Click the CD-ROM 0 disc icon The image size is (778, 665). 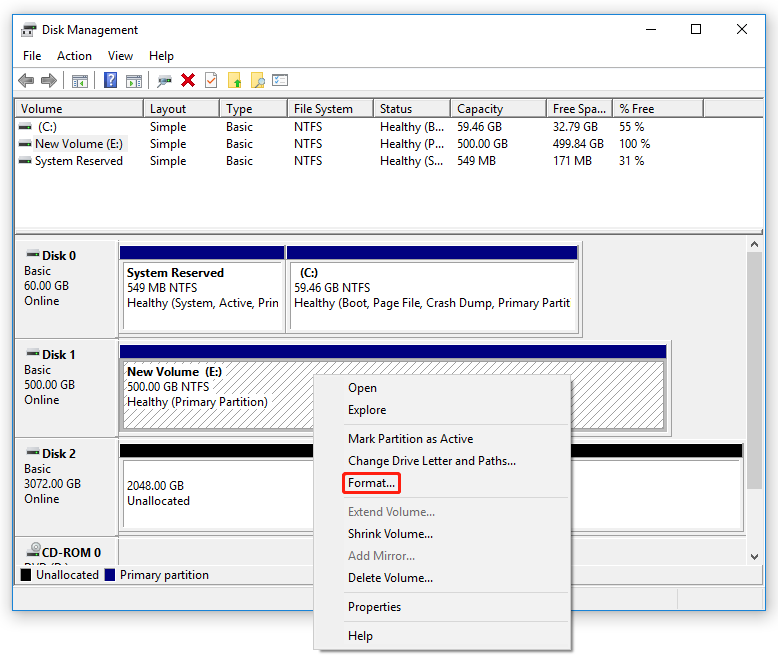pyautogui.click(x=34, y=550)
